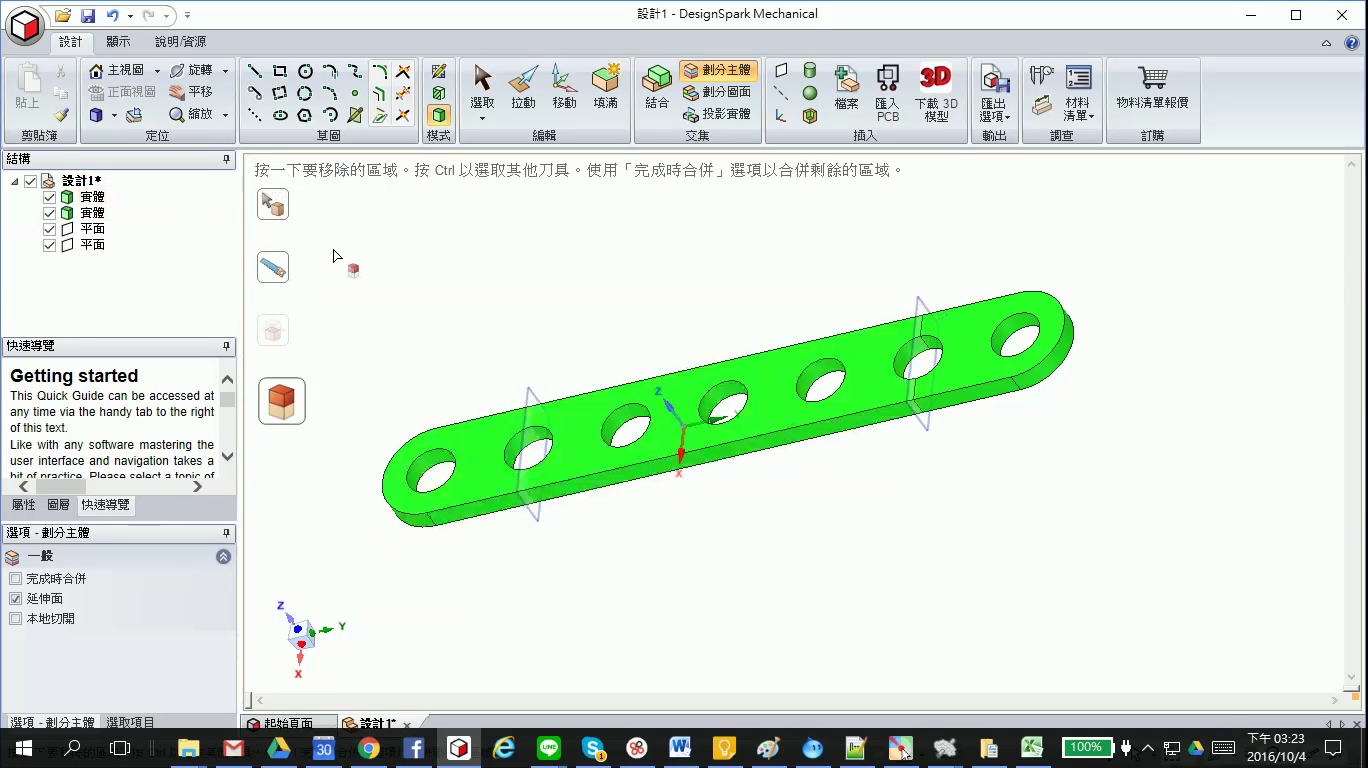Click Download 3D Models (下載 3D 模型)

(x=936, y=93)
